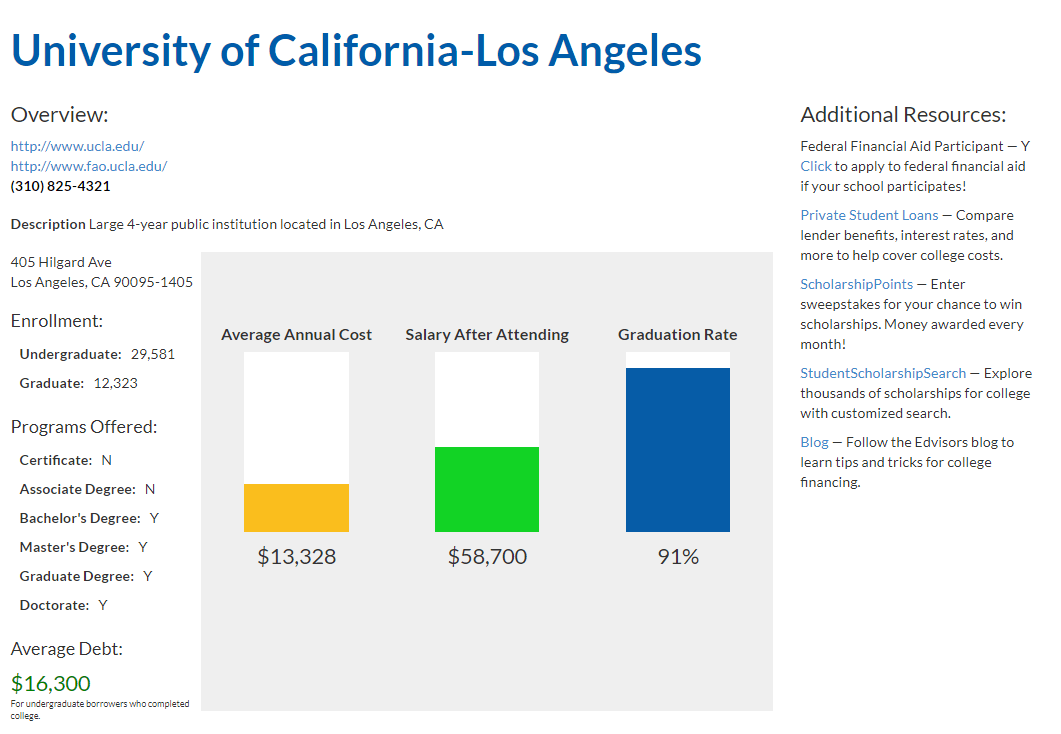Click 'Los Angeles, CA 90095-1405' address text
This screenshot has width=1061, height=734.
coord(101,282)
